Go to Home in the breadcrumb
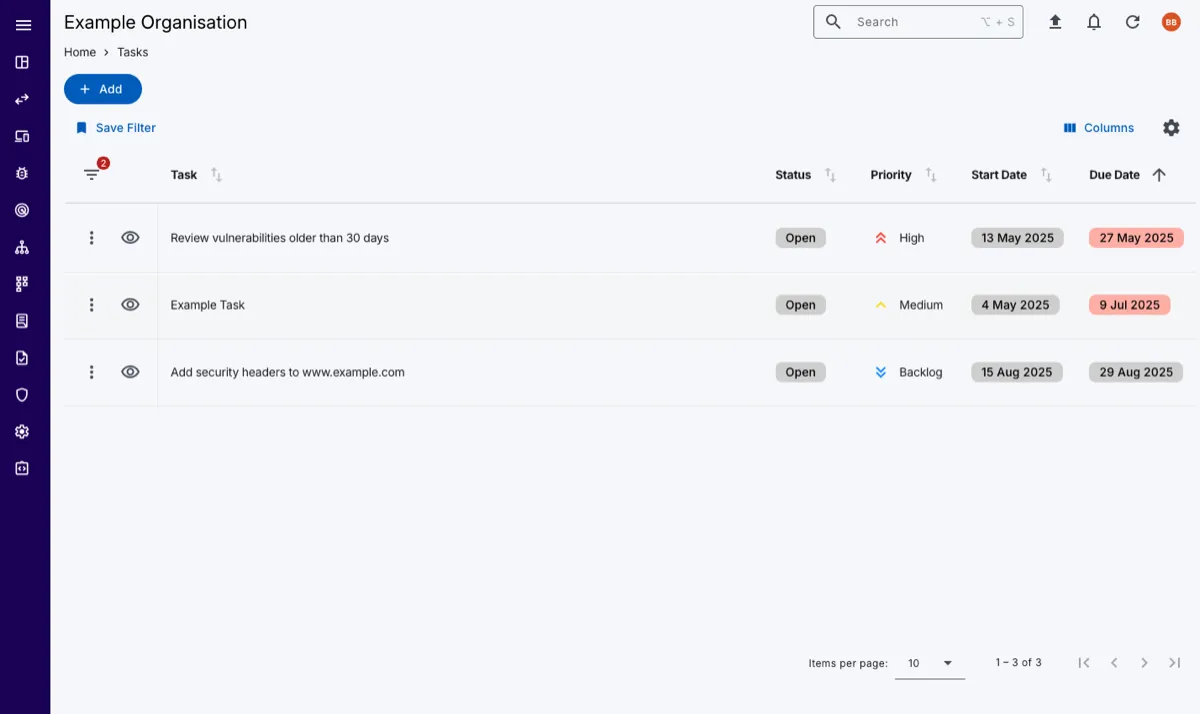The height and width of the screenshot is (714, 1200). click(80, 52)
